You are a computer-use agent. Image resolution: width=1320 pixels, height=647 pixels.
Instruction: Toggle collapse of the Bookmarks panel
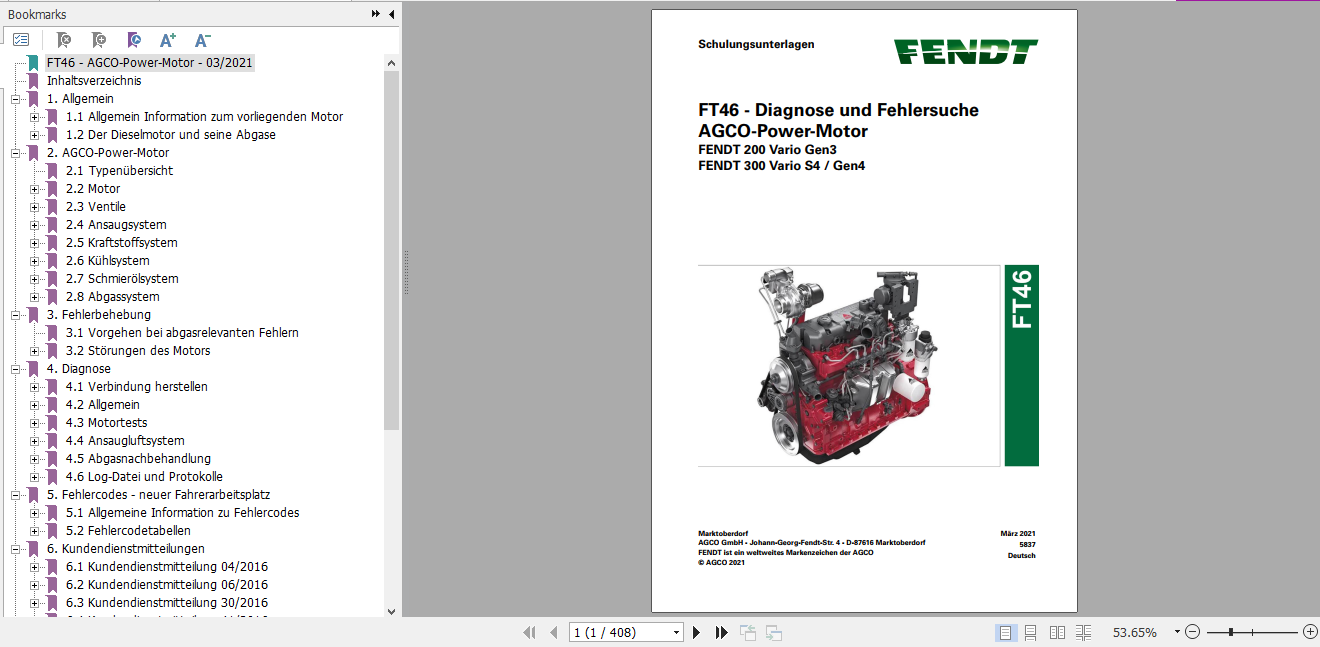(x=390, y=13)
